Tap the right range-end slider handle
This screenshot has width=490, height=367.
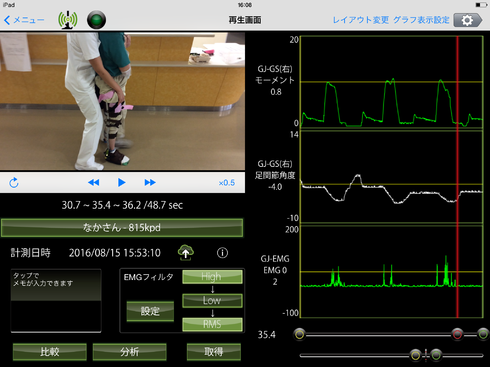(x=483, y=334)
